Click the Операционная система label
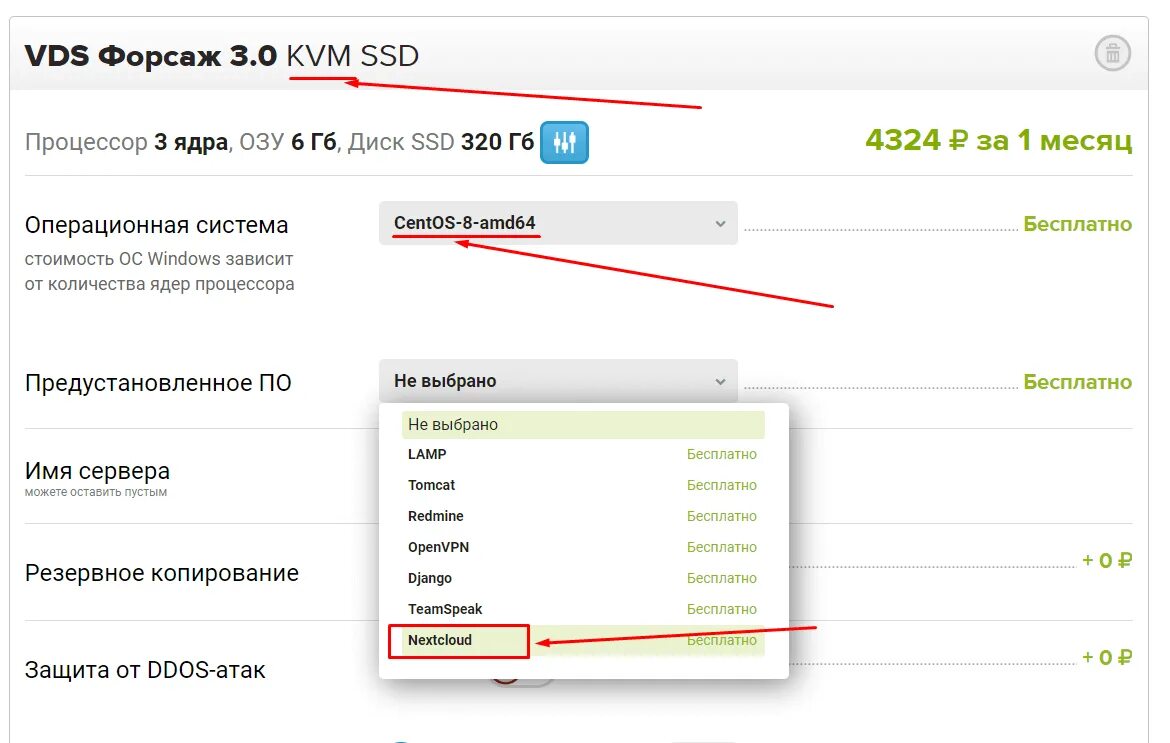 click(x=157, y=225)
